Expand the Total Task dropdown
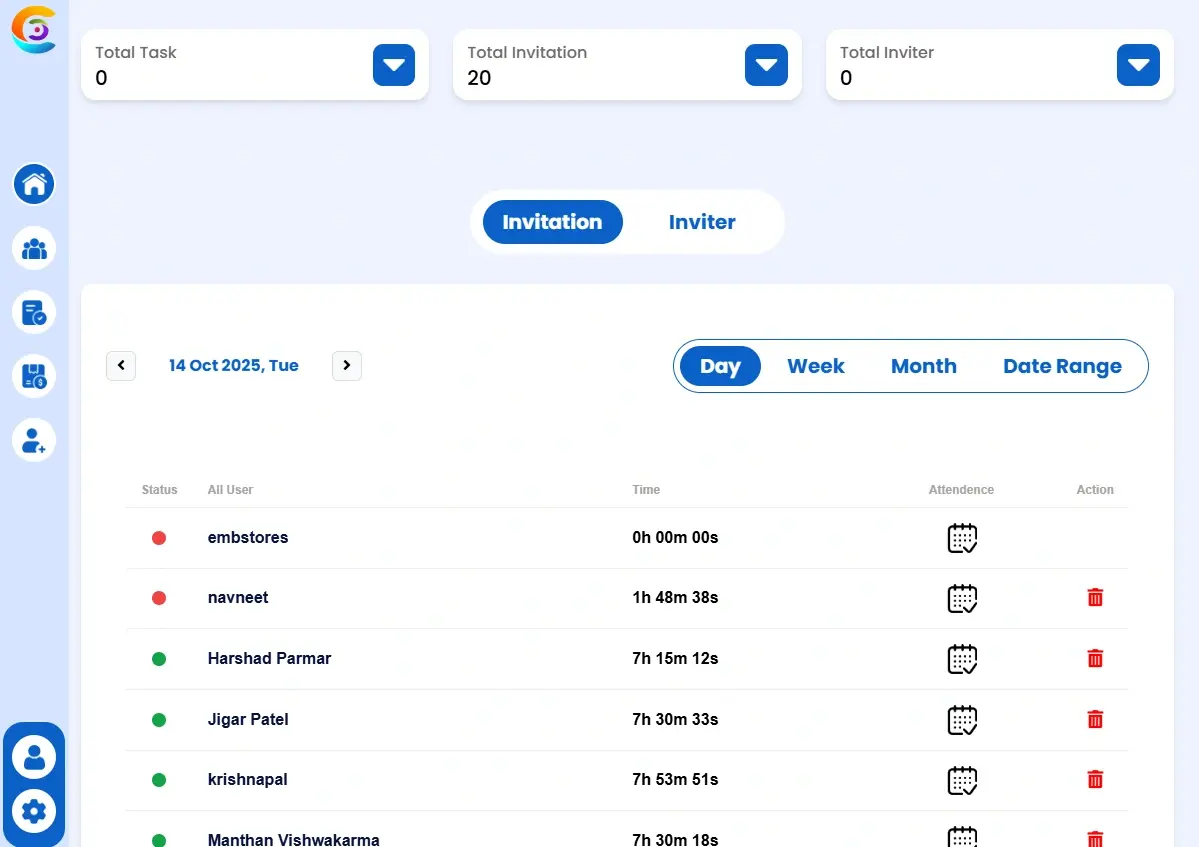This screenshot has width=1199, height=847. [x=393, y=64]
